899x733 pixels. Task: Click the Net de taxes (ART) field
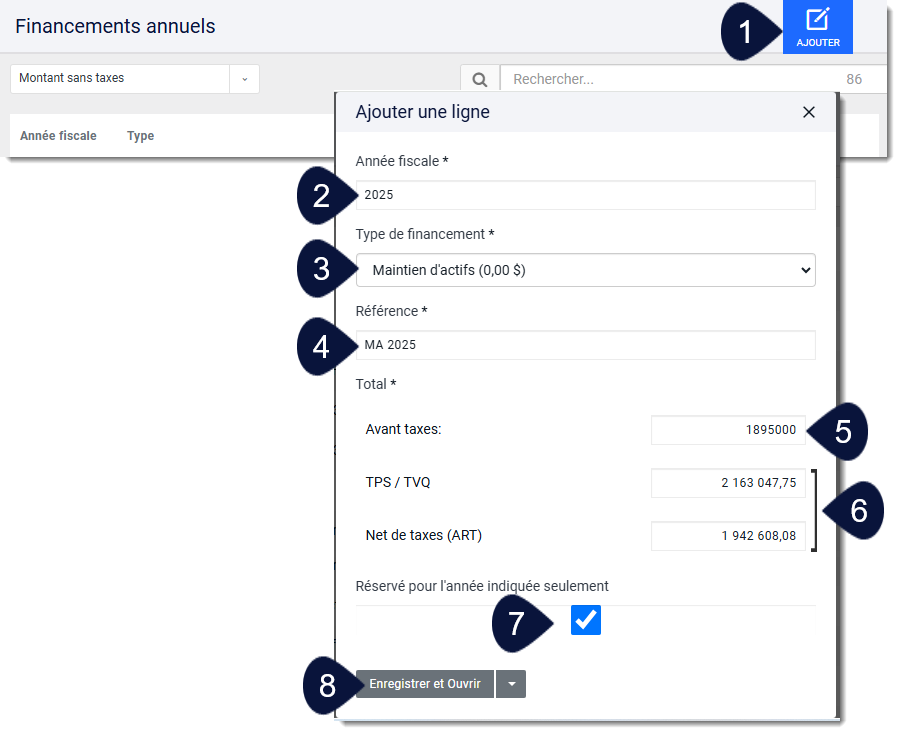click(728, 536)
